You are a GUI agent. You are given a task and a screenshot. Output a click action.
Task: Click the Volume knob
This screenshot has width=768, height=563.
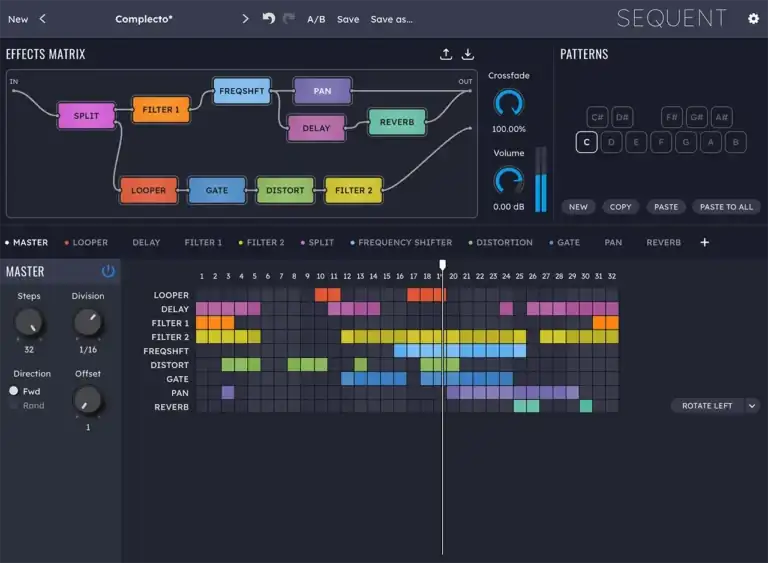pos(509,180)
